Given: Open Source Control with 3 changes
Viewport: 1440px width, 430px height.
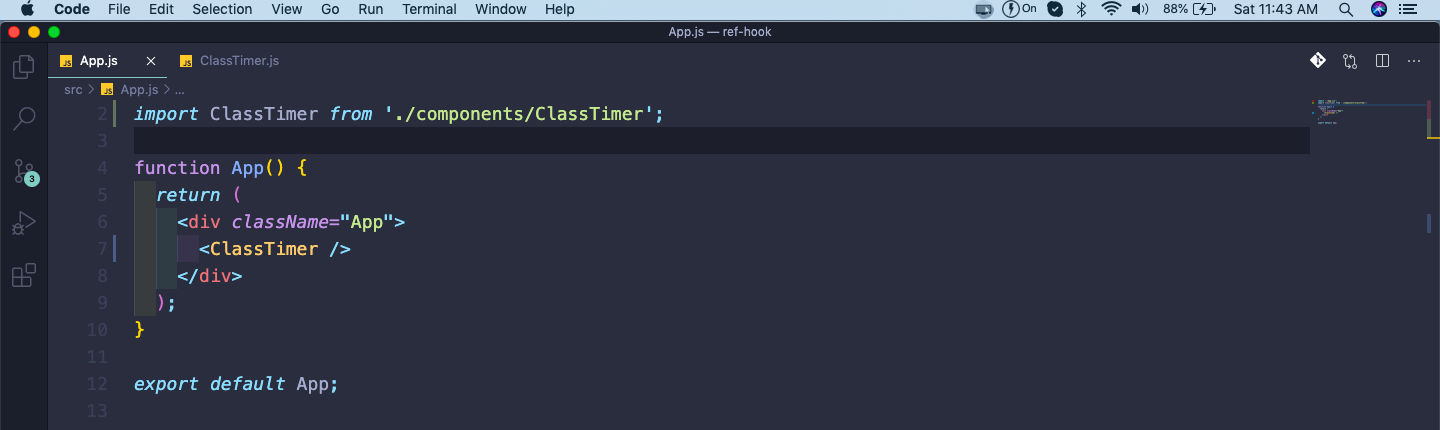Looking at the screenshot, I should coord(24,171).
